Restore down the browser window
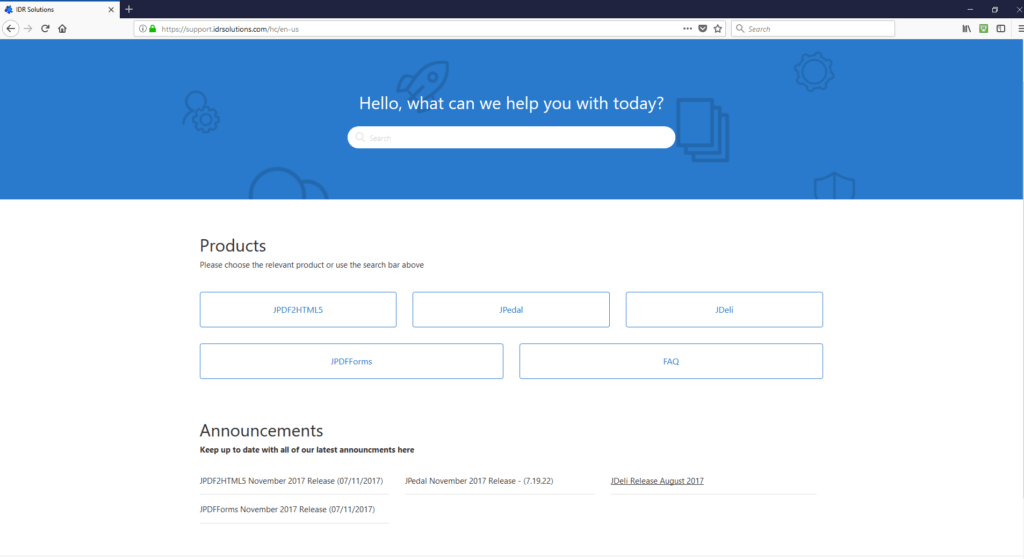This screenshot has height=559, width=1024. click(x=995, y=9)
